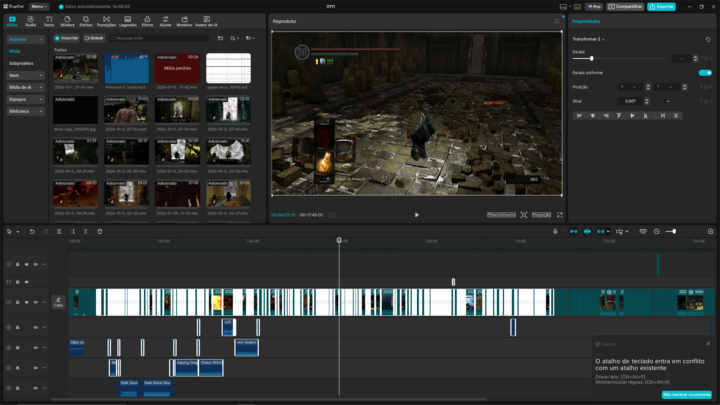Screen dimensions: 720x405
Task: Switch to the Legendas tab
Action: coord(127,20)
